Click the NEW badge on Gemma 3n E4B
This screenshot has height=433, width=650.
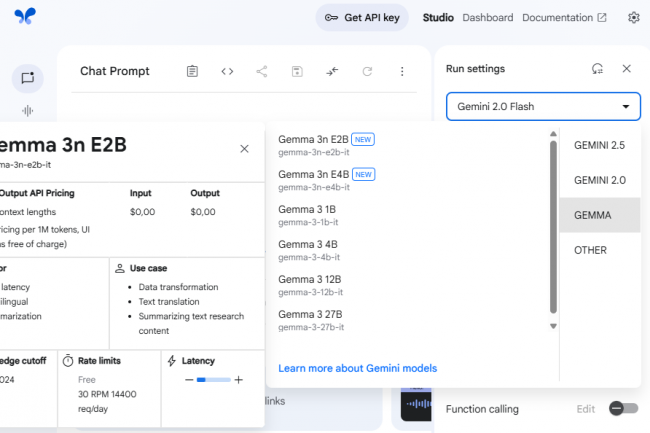(363, 174)
